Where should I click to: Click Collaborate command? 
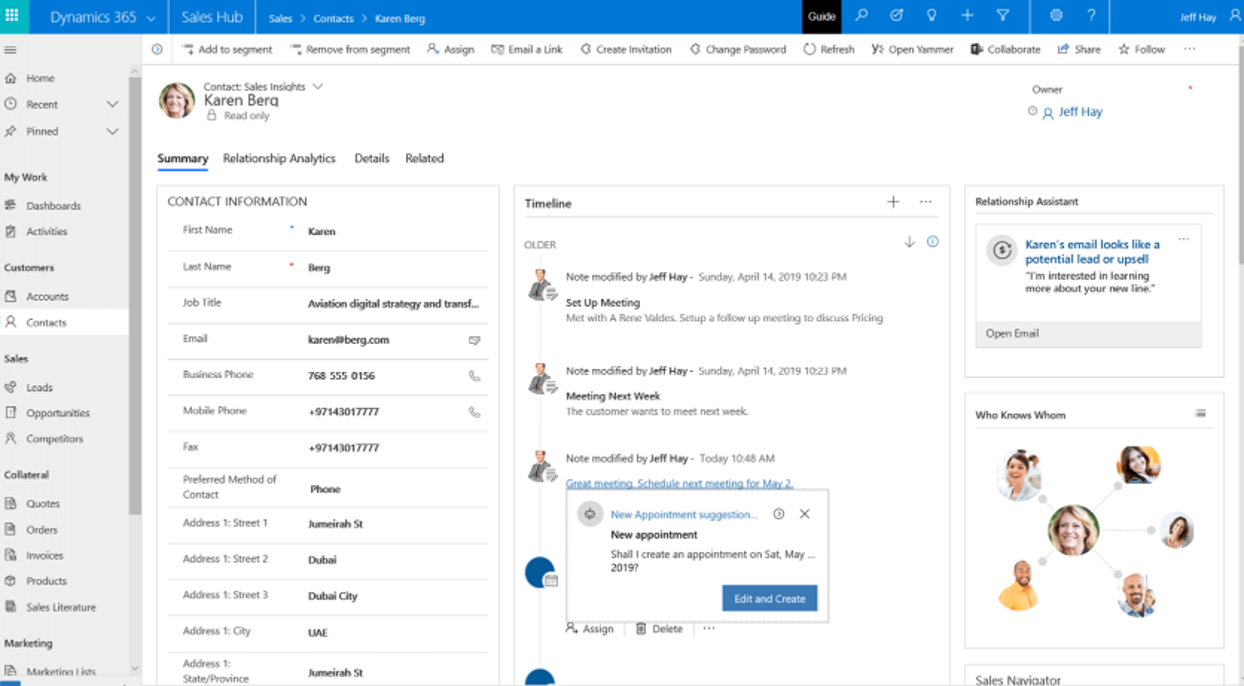(x=1005, y=49)
